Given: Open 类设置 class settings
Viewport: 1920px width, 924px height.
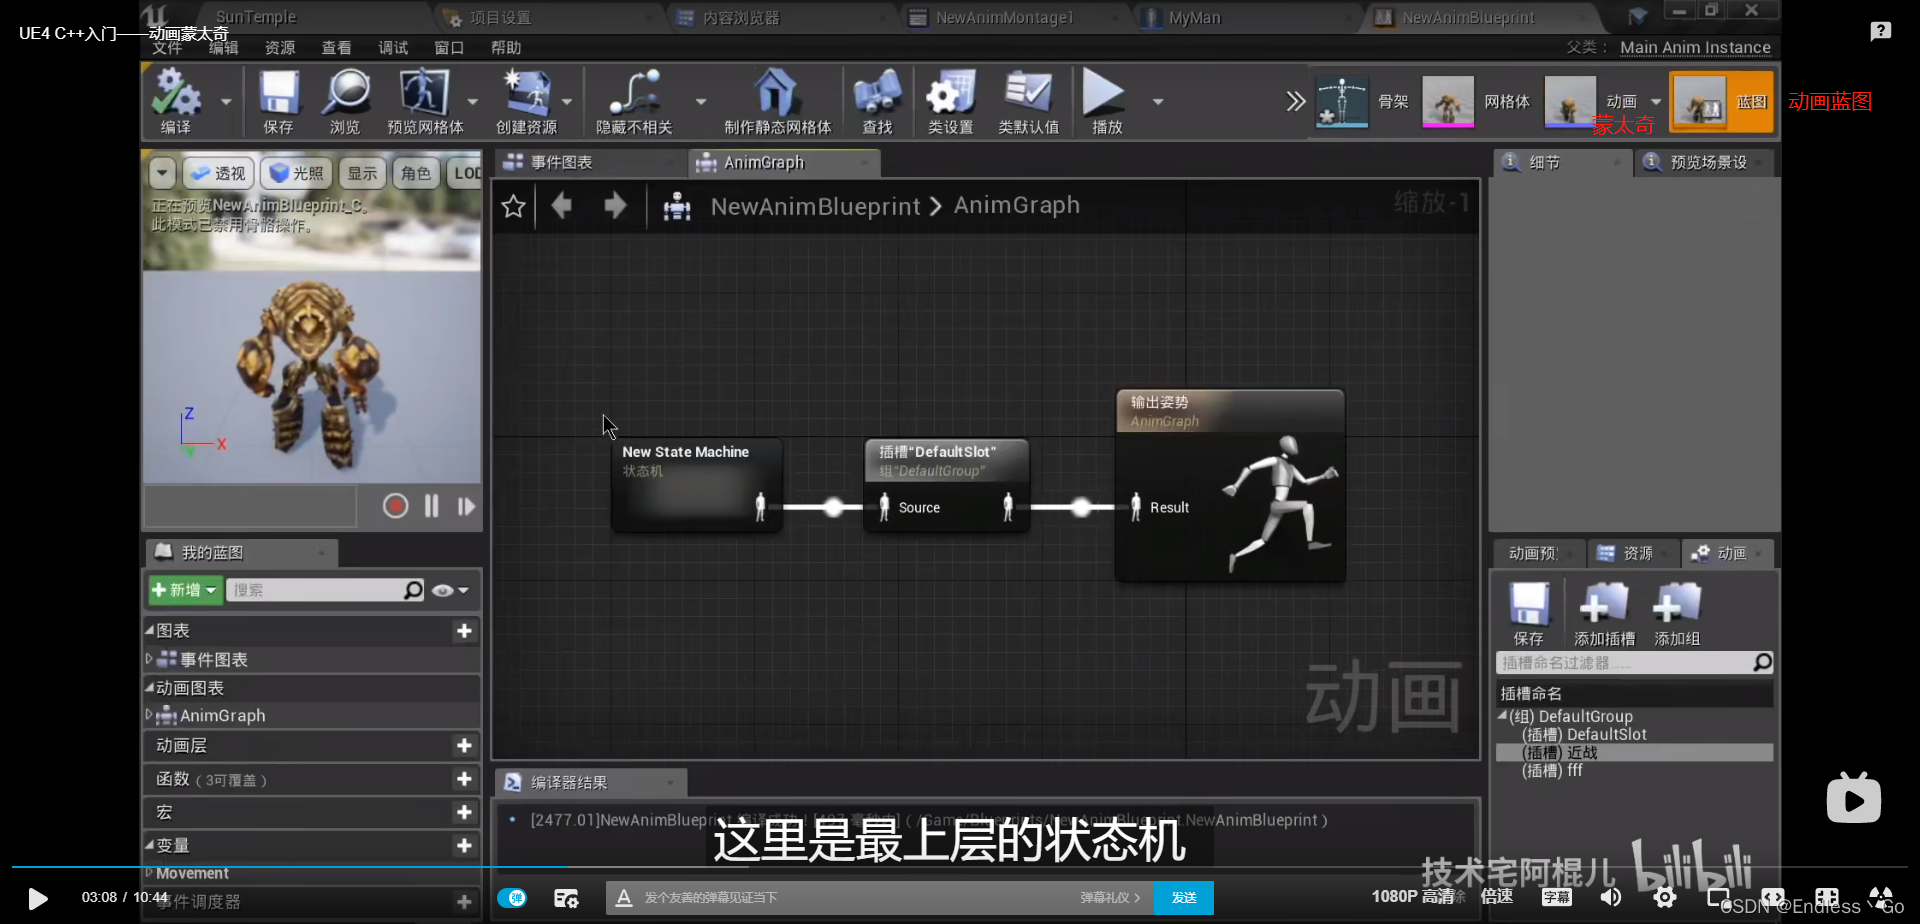Looking at the screenshot, I should (950, 101).
